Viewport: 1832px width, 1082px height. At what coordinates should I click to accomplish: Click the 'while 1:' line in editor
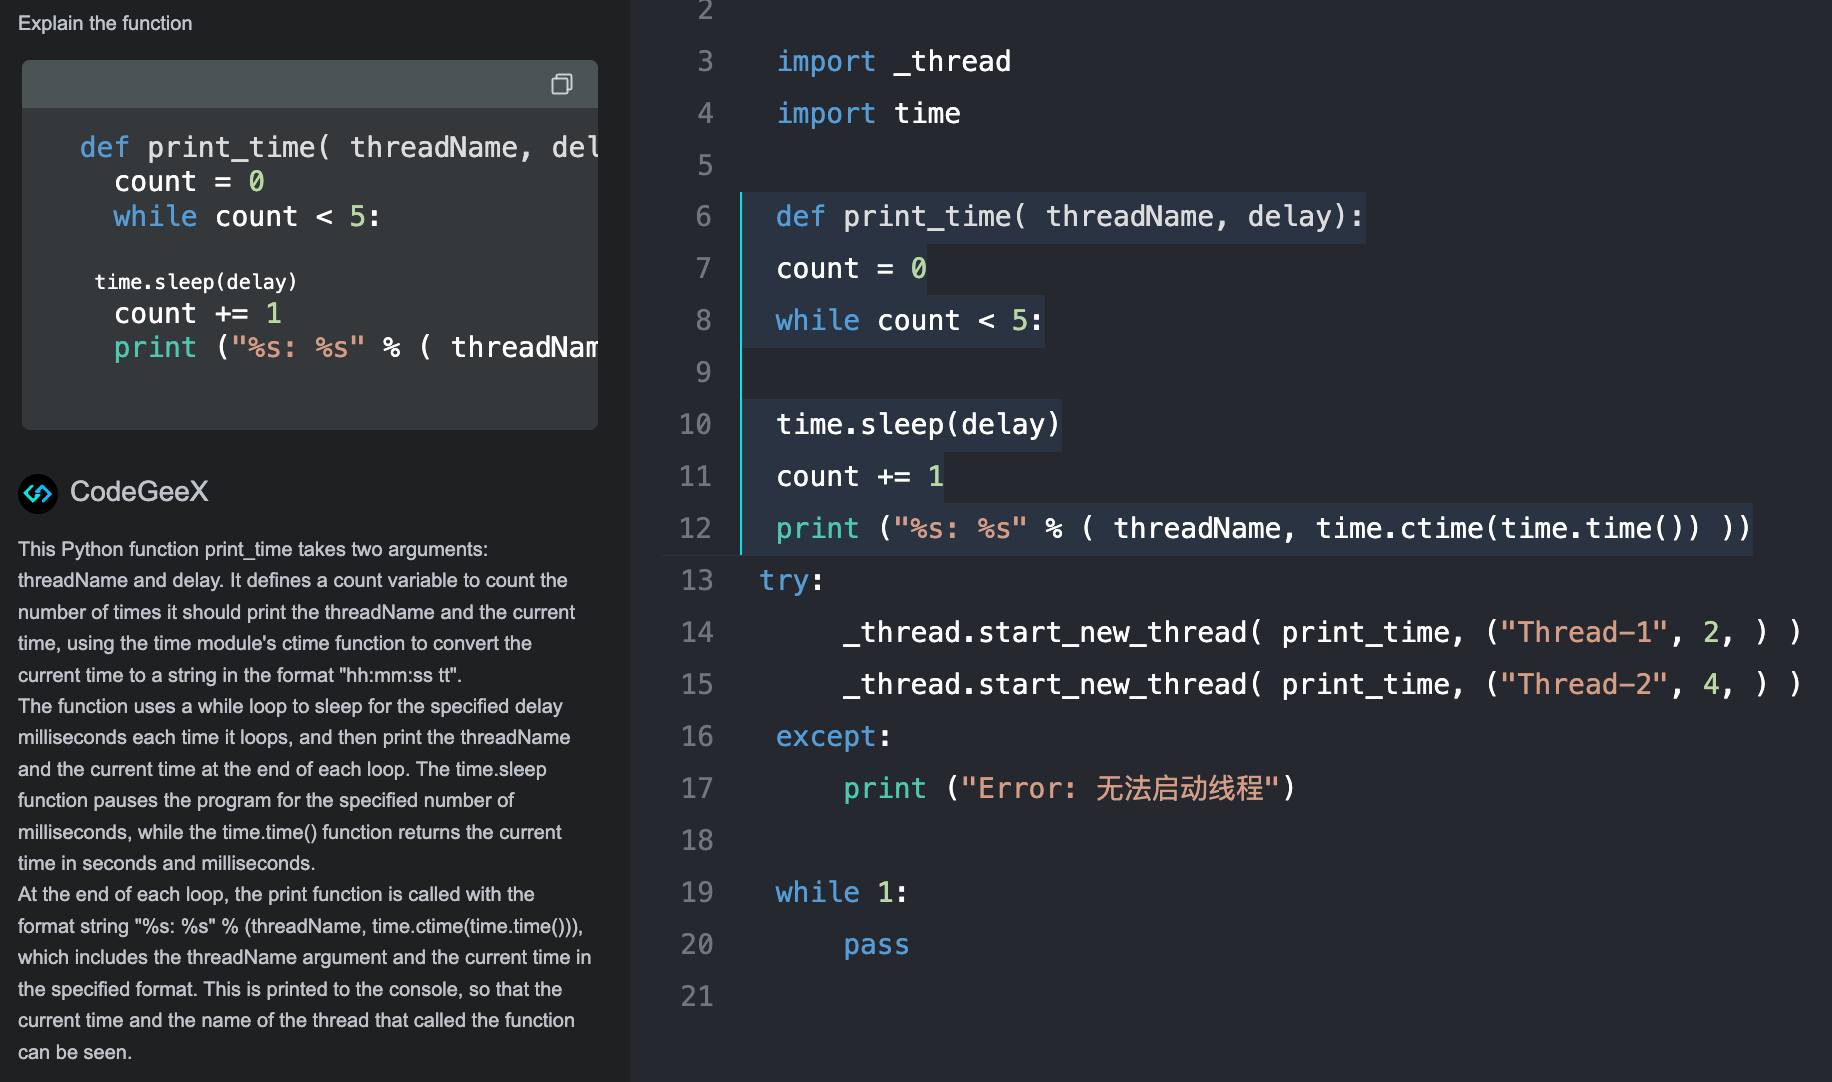click(x=841, y=892)
